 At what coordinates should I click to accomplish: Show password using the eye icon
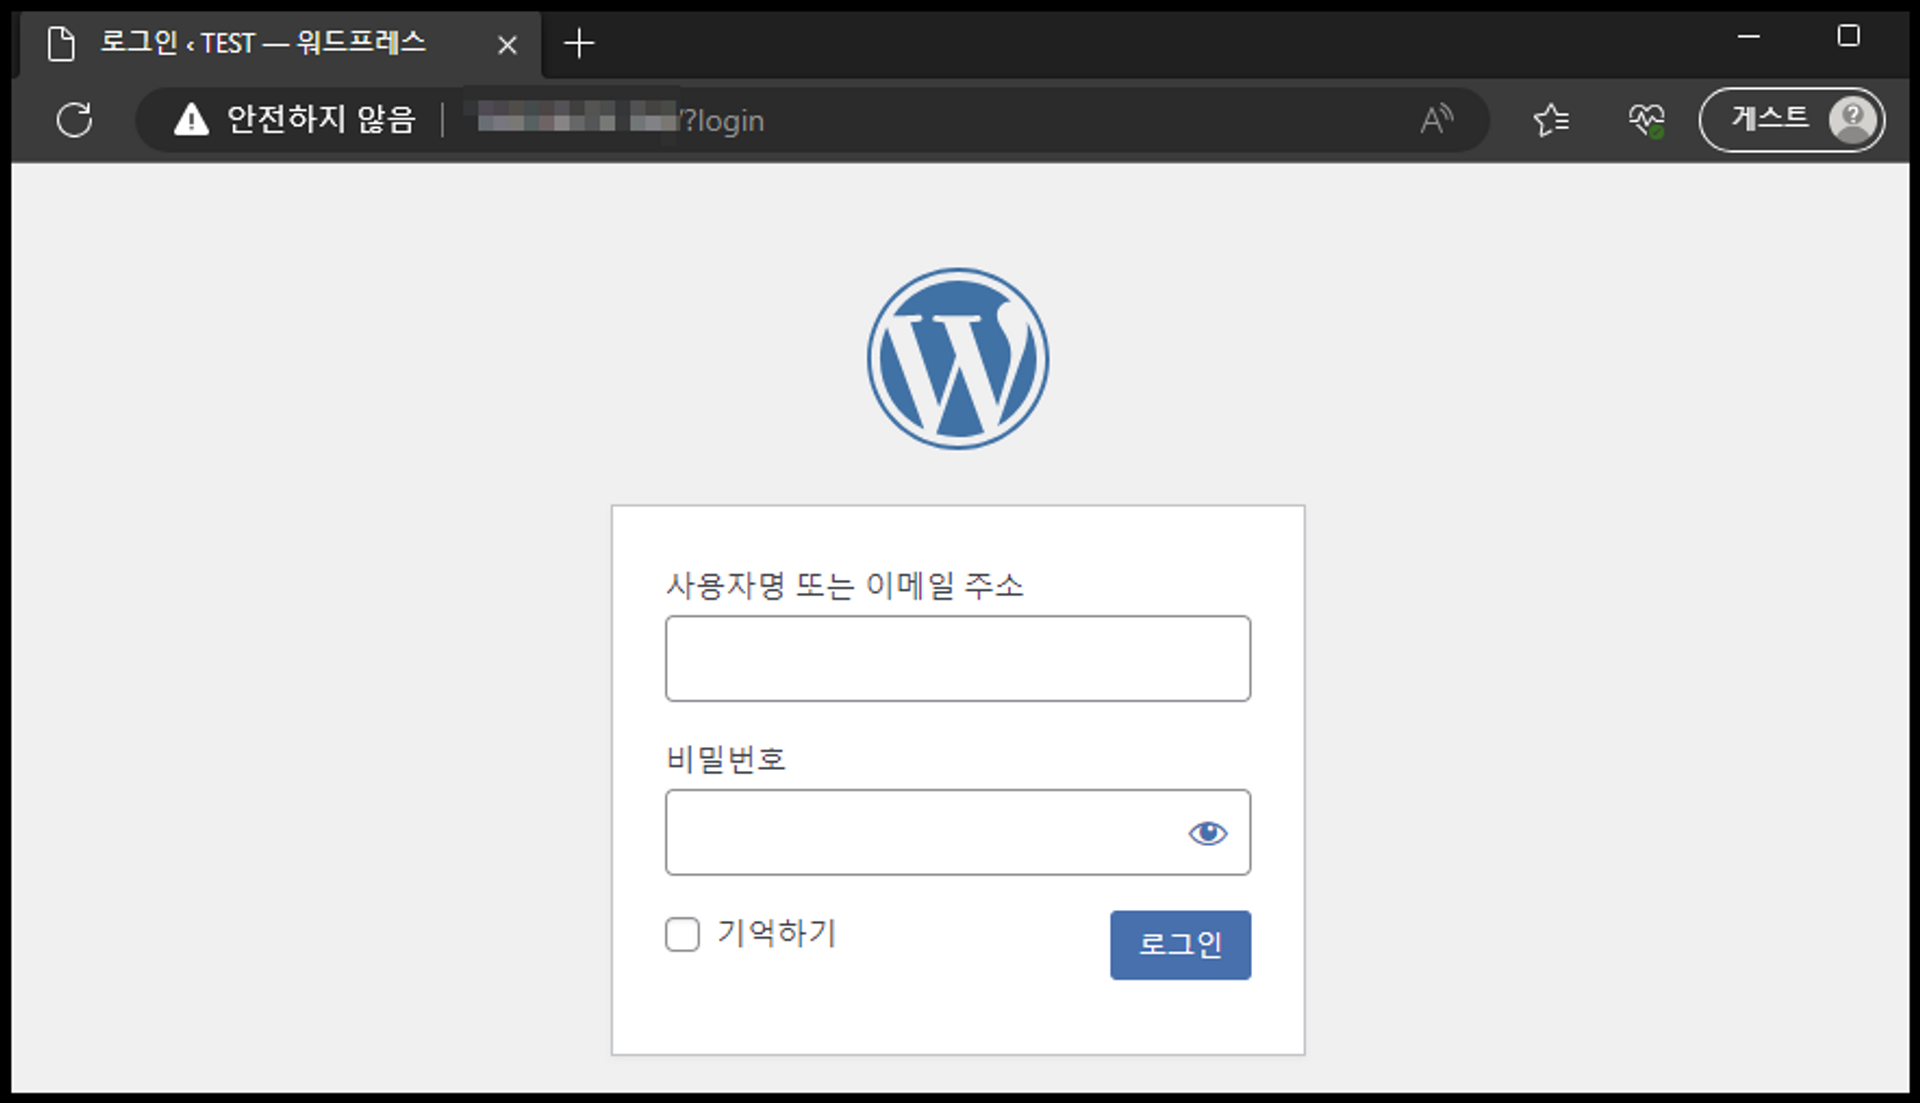click(x=1207, y=833)
